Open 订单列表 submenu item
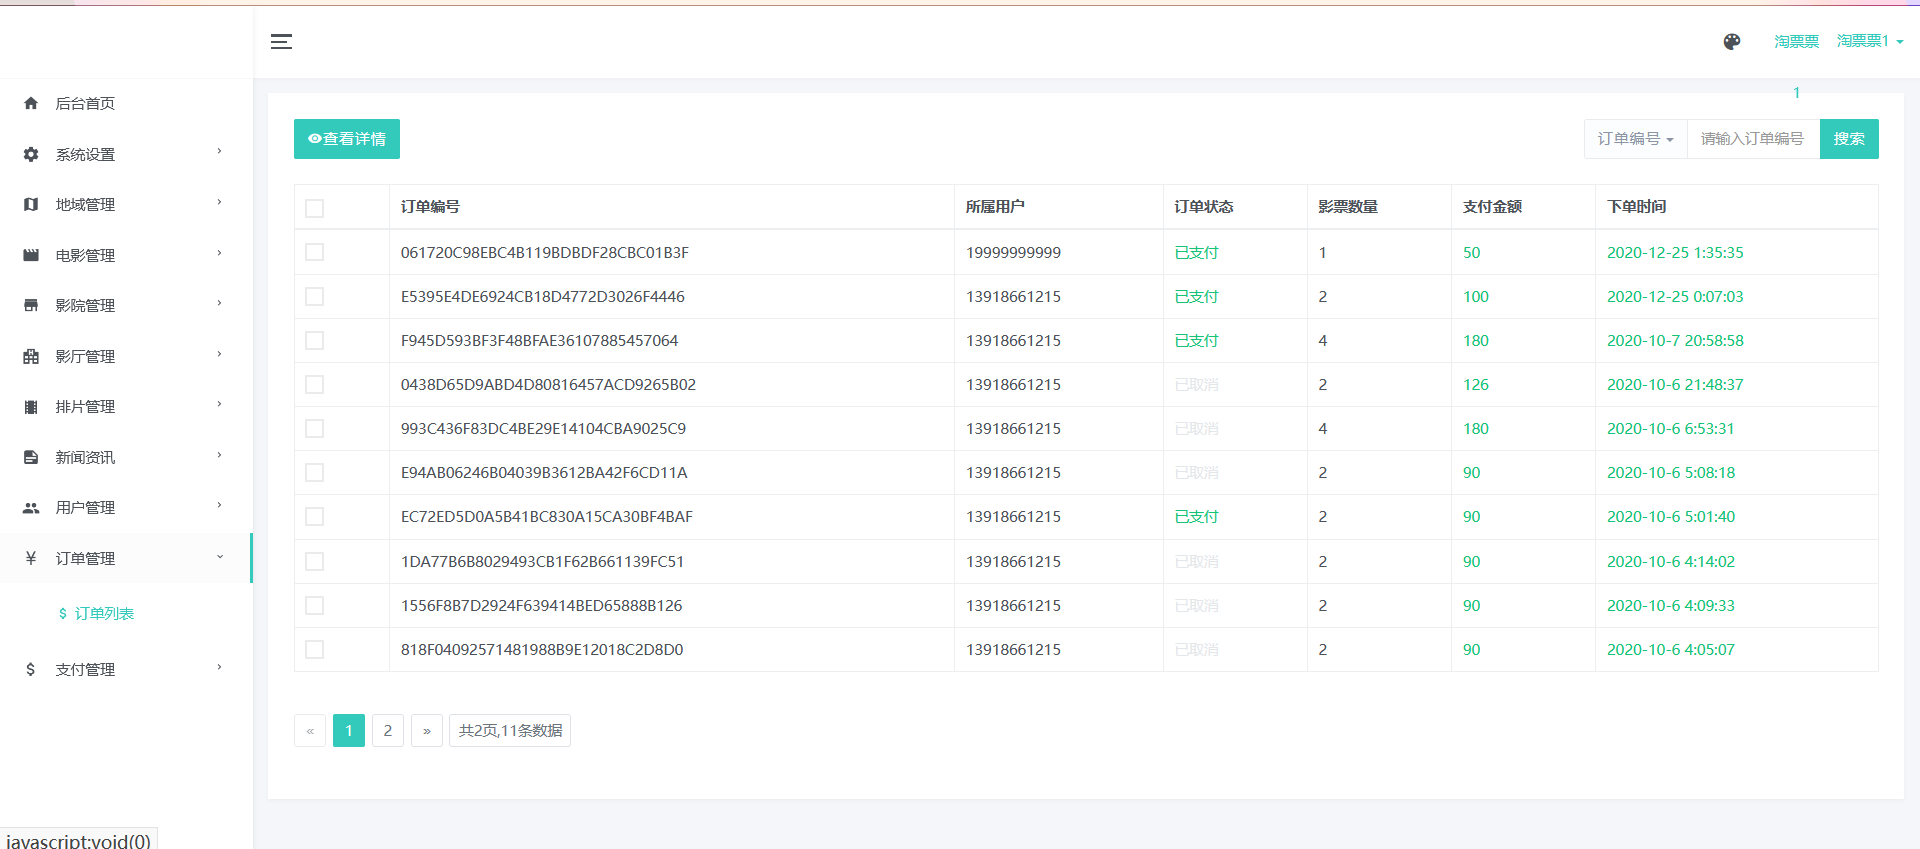The height and width of the screenshot is (849, 1920). [104, 613]
